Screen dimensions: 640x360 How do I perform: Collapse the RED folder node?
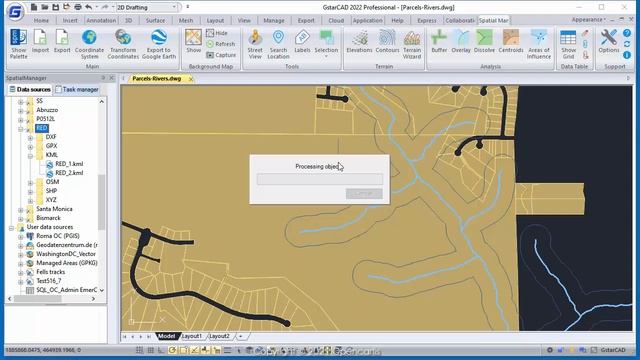20,129
